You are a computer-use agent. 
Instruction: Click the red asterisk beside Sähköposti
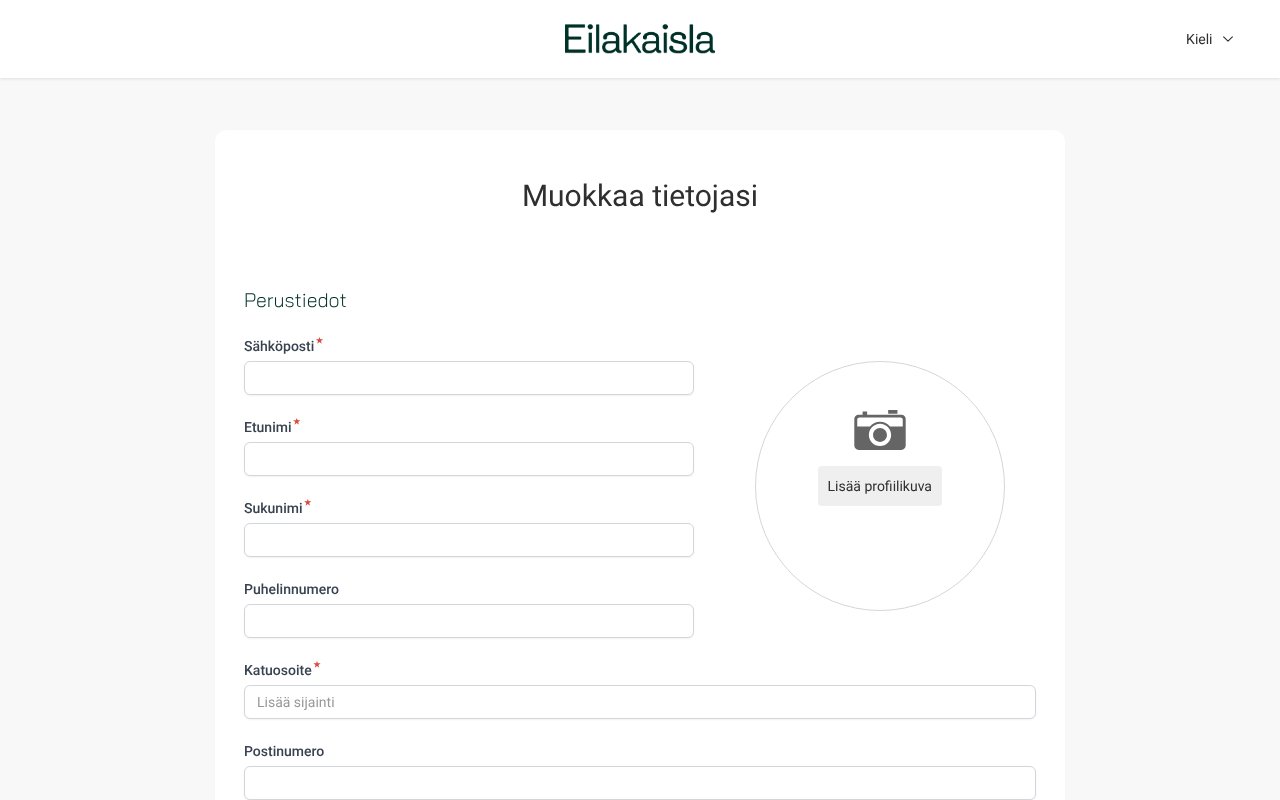pos(318,341)
